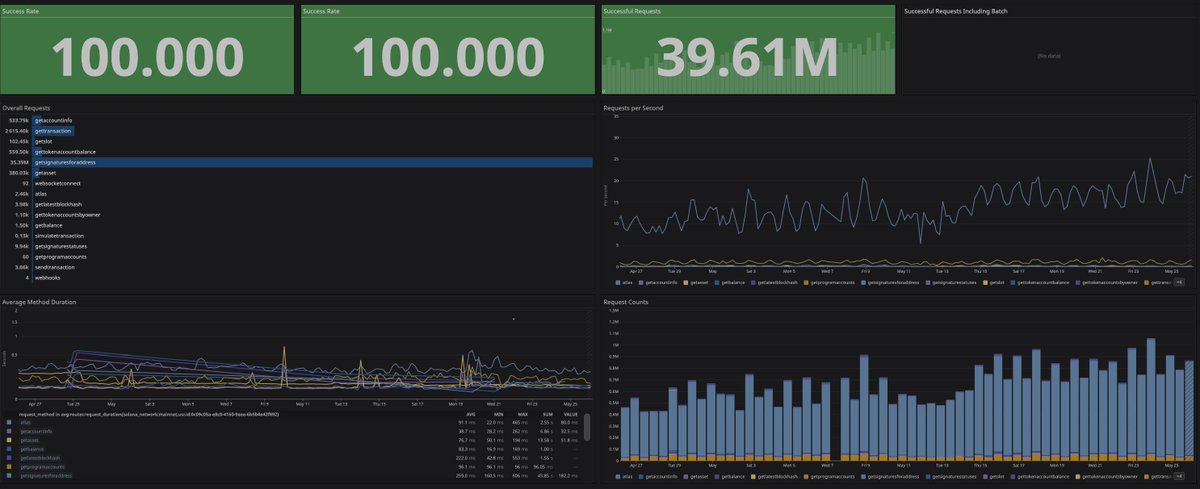Click the first Success Rate panel title
This screenshot has height=489, width=1200.
pos(18,10)
